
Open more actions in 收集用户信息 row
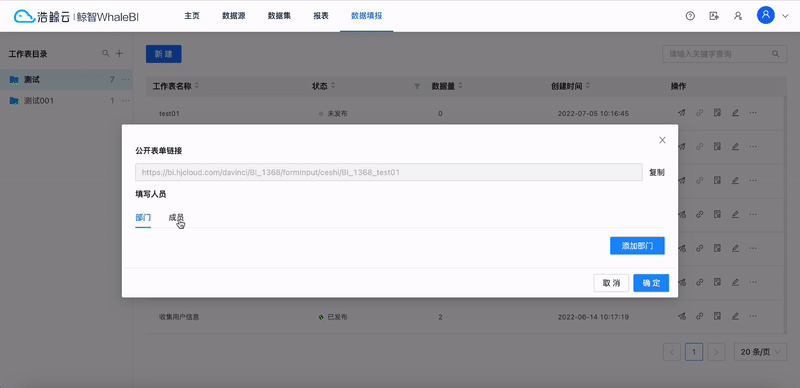click(753, 317)
